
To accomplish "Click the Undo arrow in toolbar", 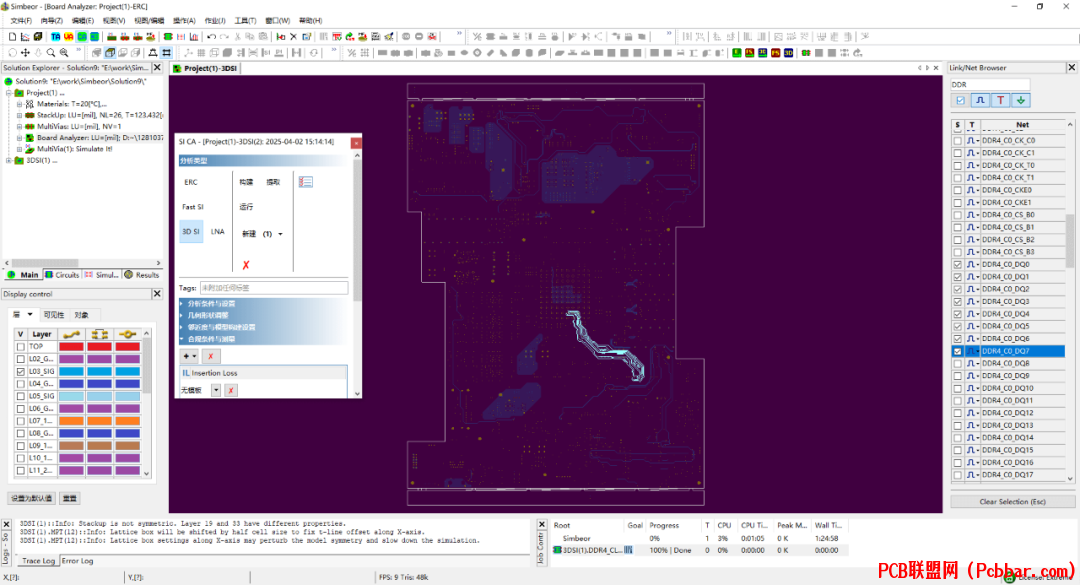I will (x=211, y=37).
